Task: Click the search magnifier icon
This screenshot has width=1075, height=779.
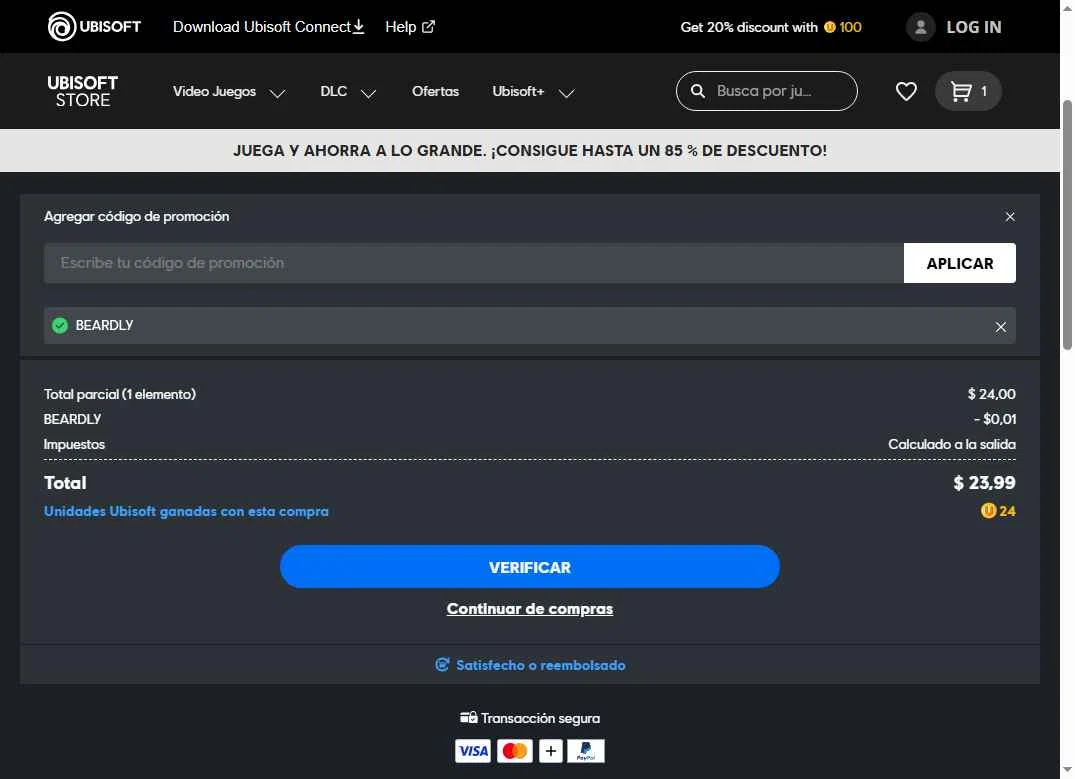Action: pos(697,91)
